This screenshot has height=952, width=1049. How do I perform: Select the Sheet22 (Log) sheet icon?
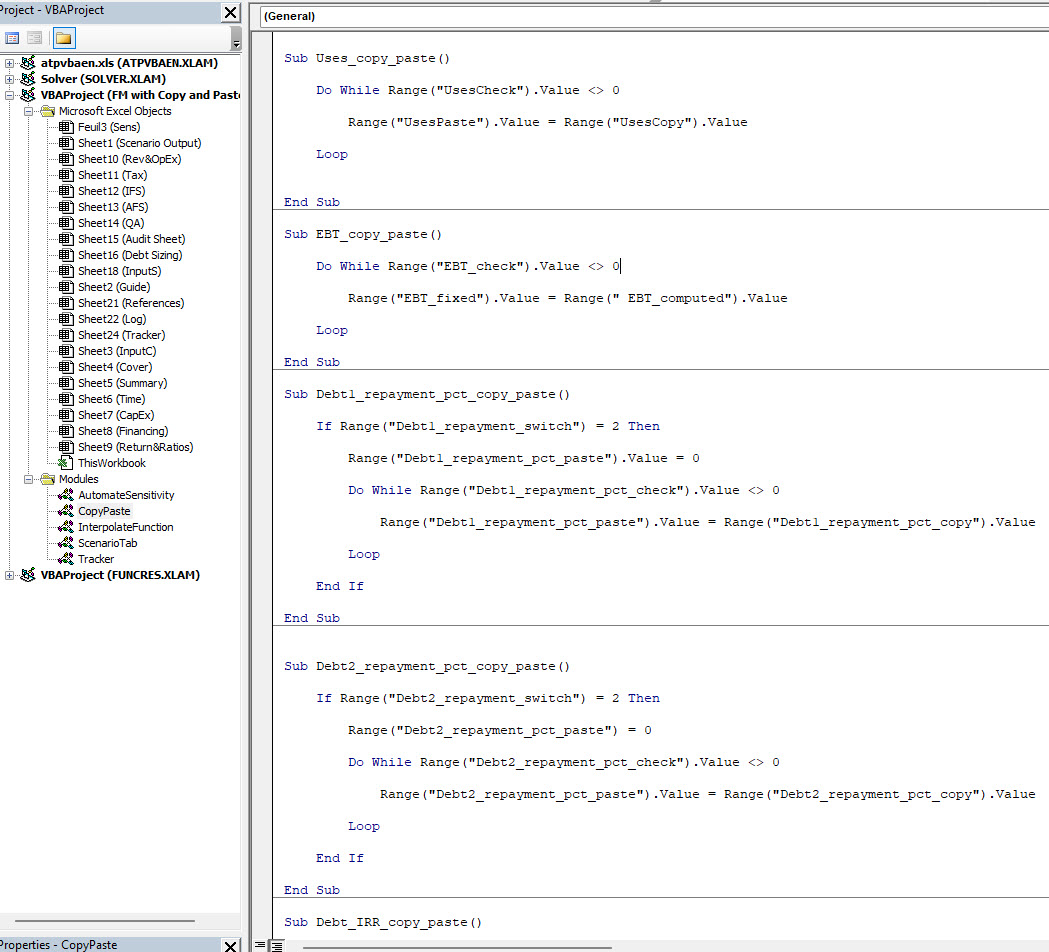click(x=66, y=319)
